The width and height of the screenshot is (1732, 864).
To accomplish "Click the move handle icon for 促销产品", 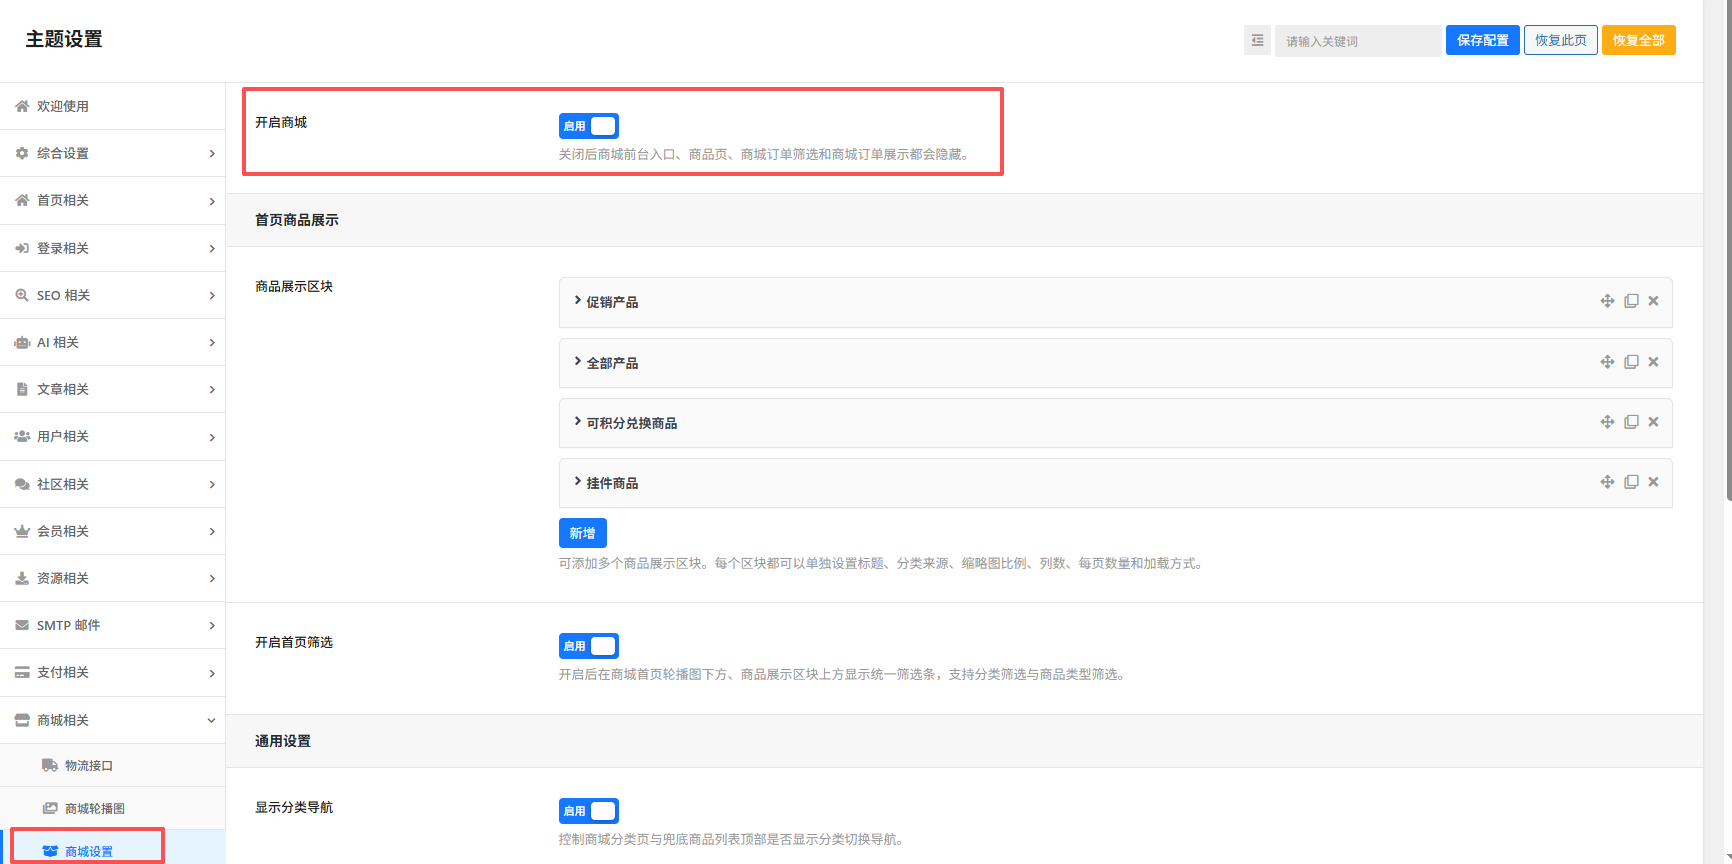I will point(1607,301).
